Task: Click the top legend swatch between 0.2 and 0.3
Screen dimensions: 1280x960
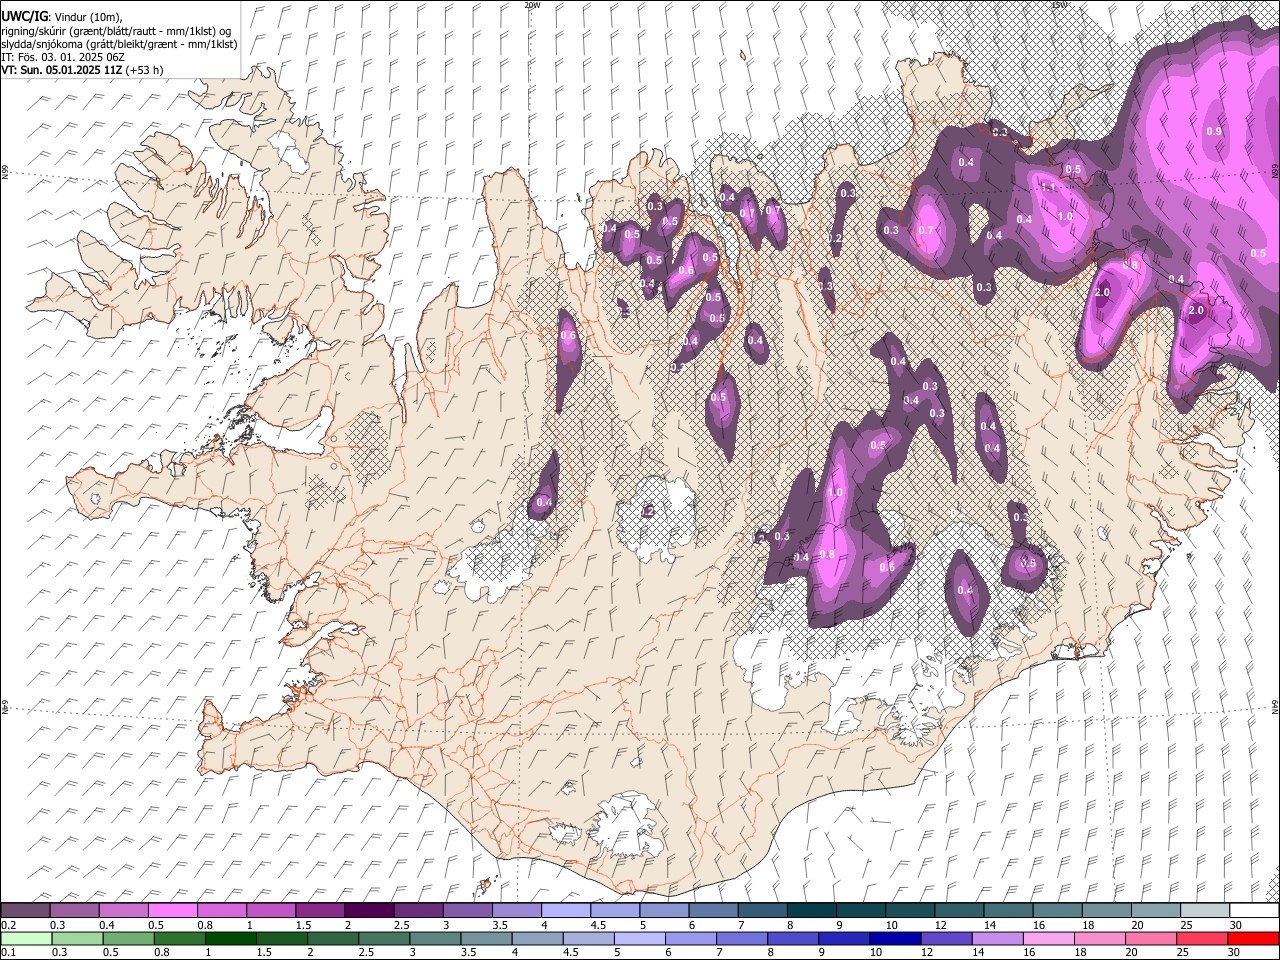Action: point(25,910)
